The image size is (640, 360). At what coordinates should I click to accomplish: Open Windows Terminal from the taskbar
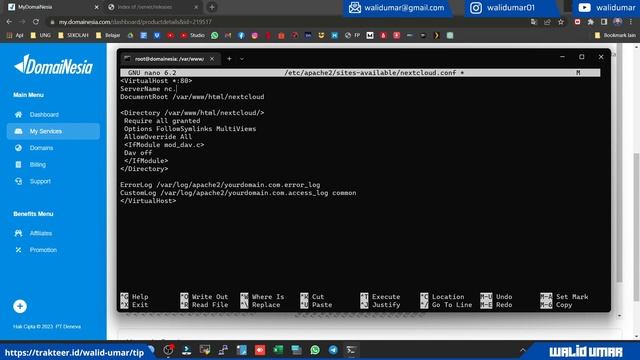click(351, 350)
